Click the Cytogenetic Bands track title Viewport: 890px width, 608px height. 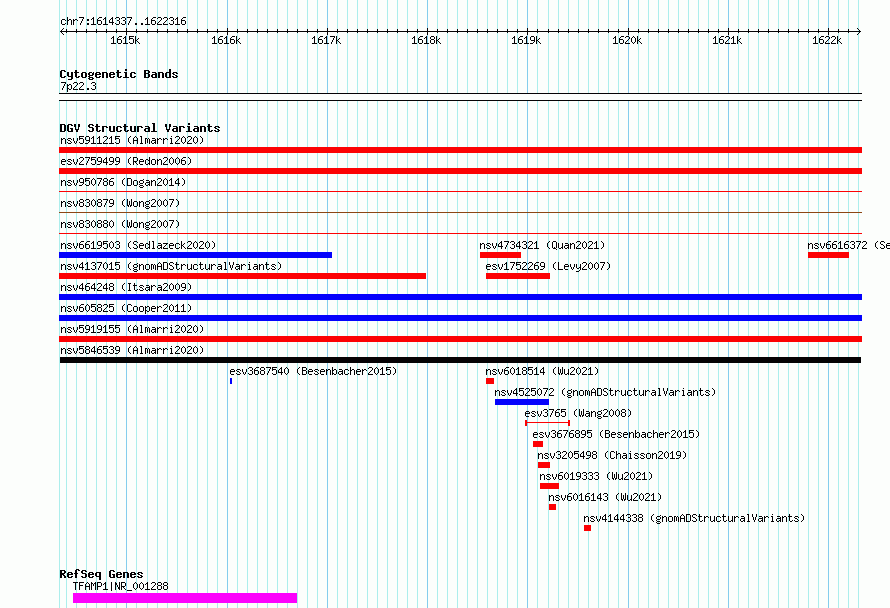coord(119,74)
